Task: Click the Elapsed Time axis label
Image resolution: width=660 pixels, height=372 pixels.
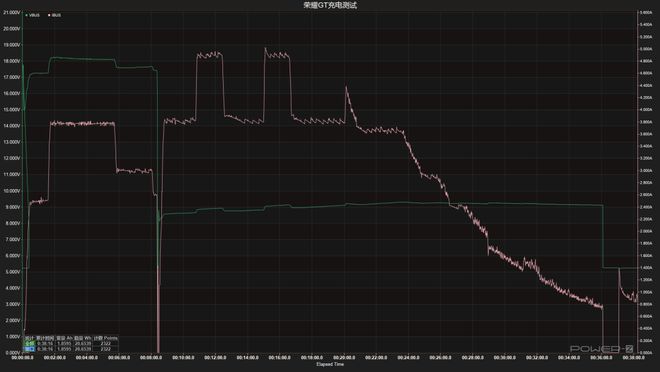Action: [x=330, y=364]
